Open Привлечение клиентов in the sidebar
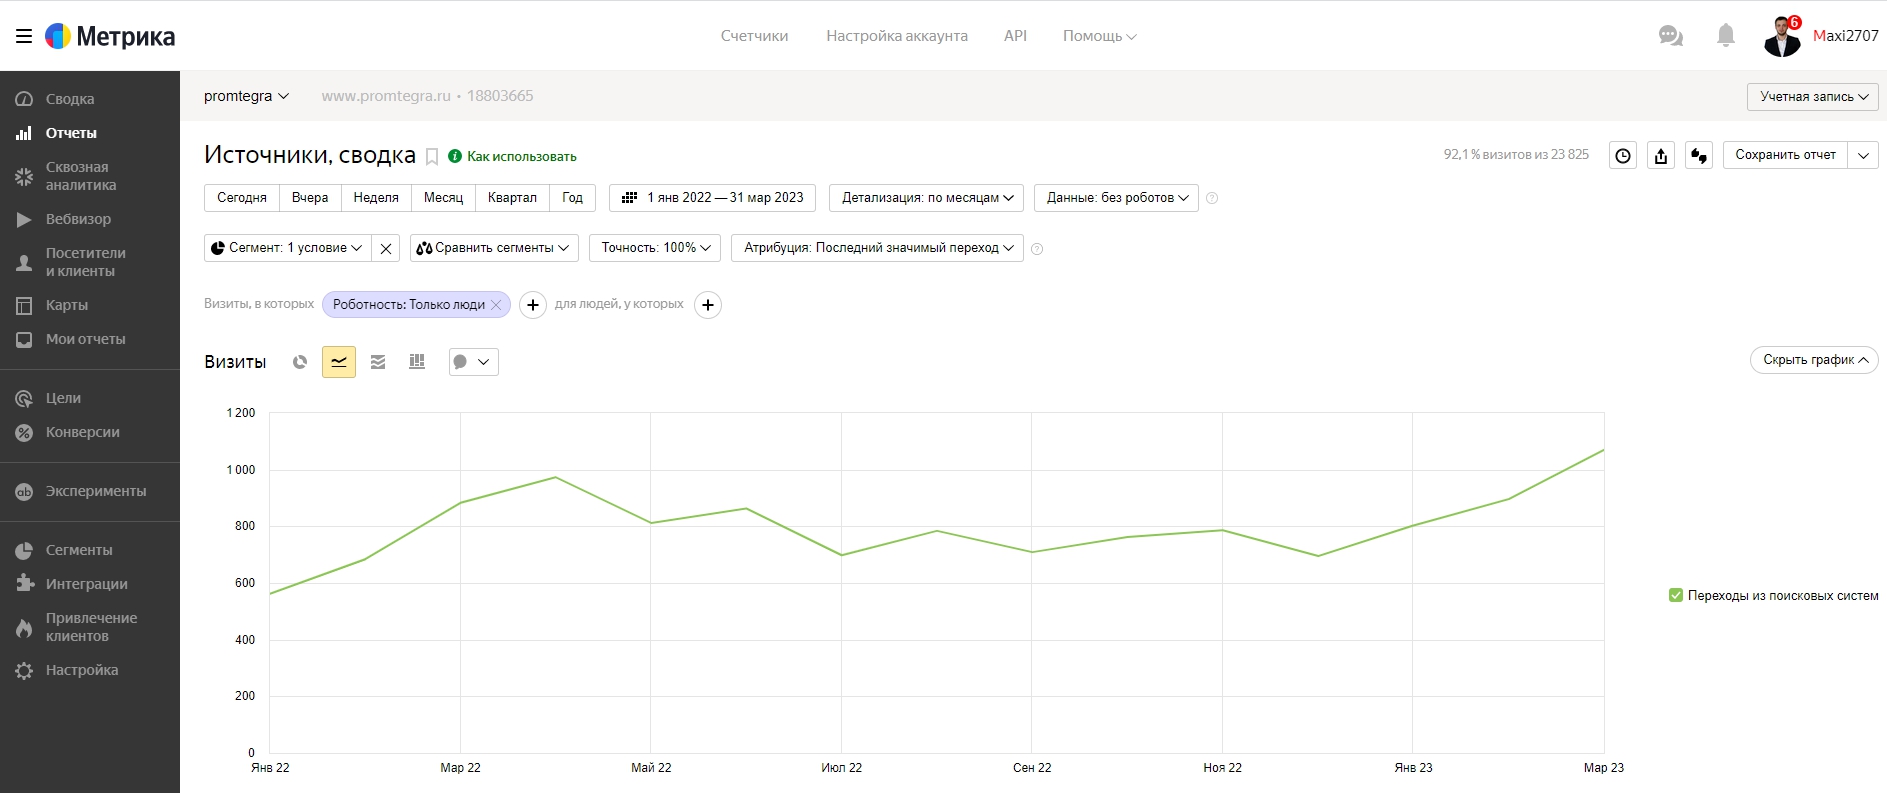 (90, 627)
